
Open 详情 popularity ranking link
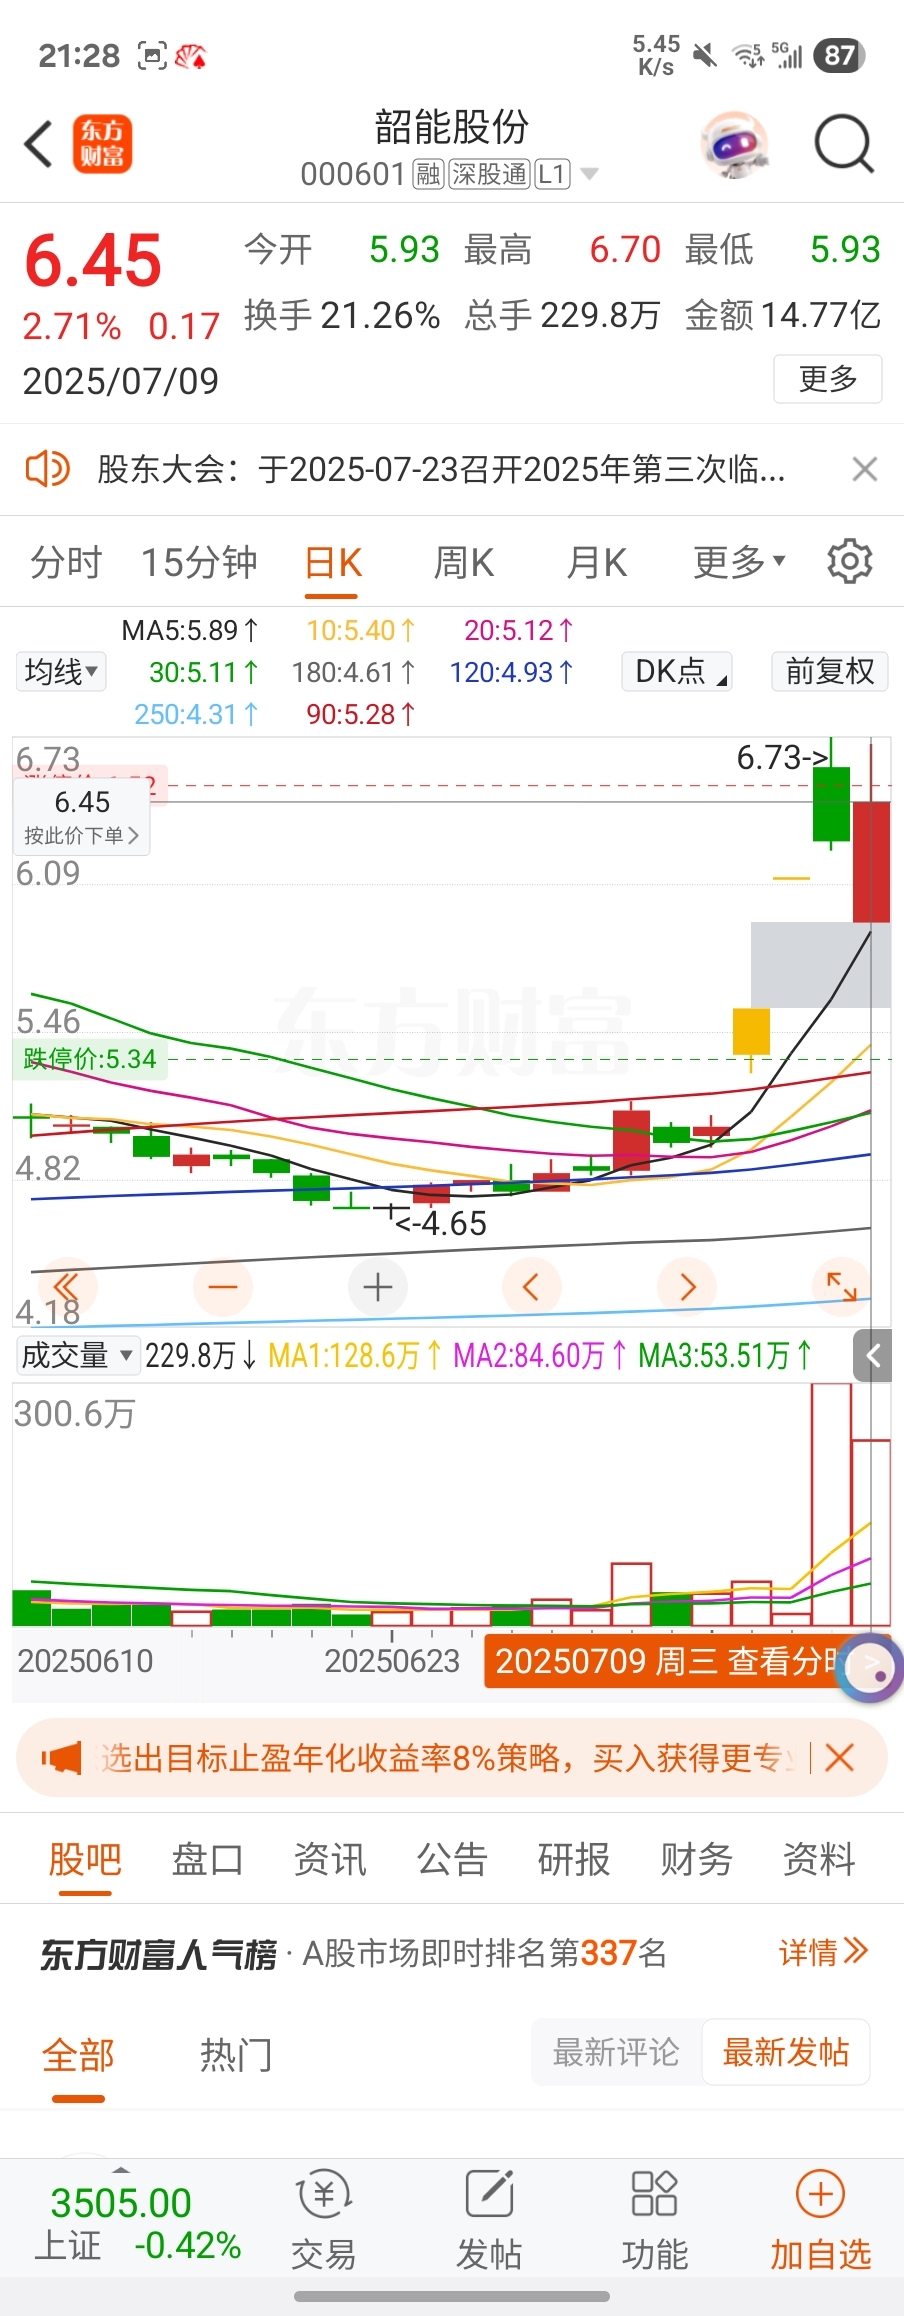pyautogui.click(x=824, y=1951)
